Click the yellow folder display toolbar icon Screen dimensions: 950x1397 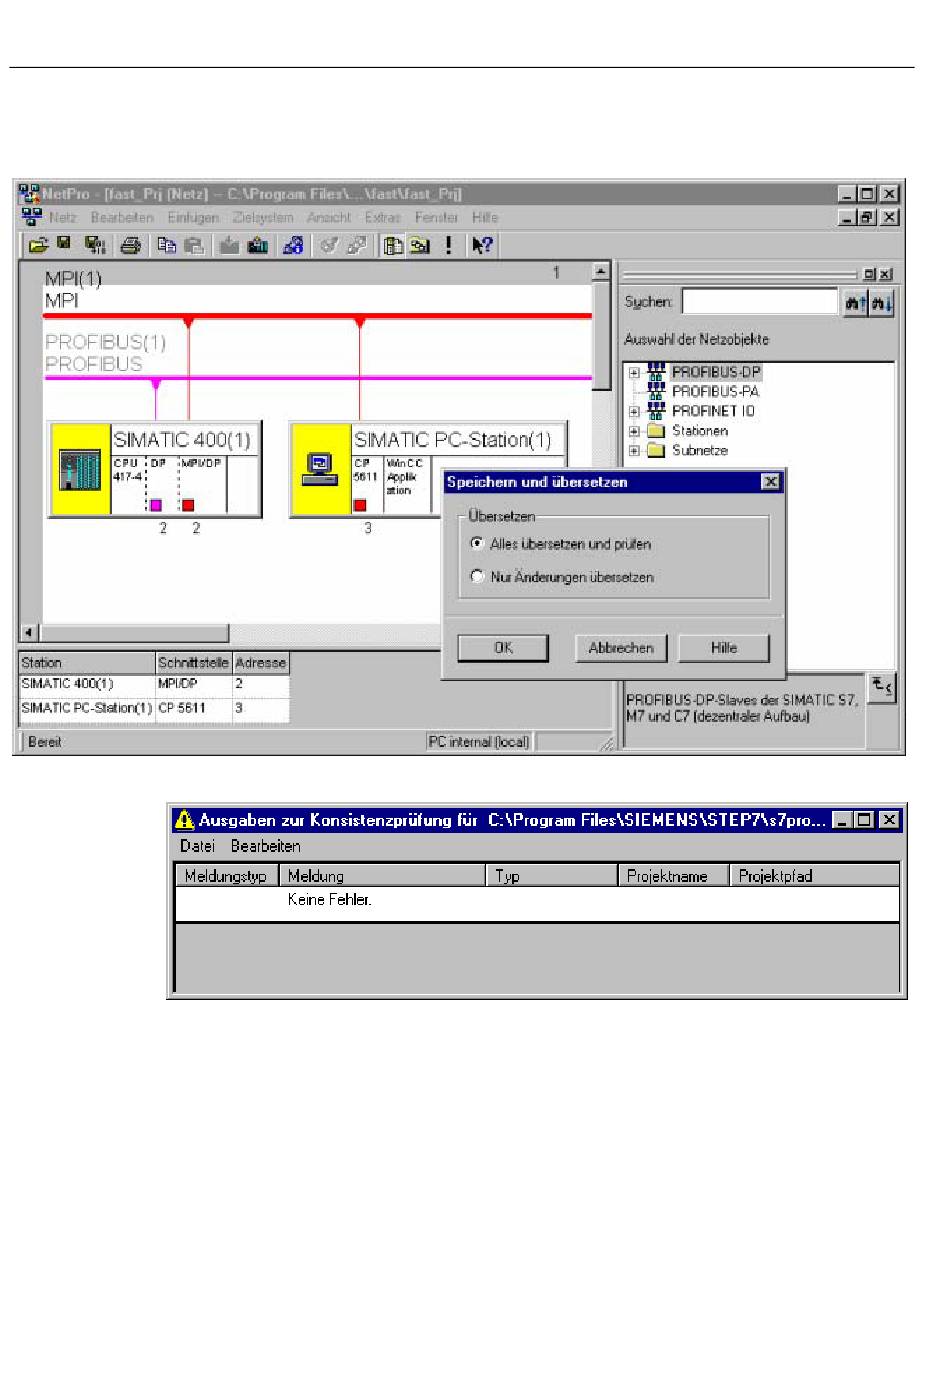point(420,245)
